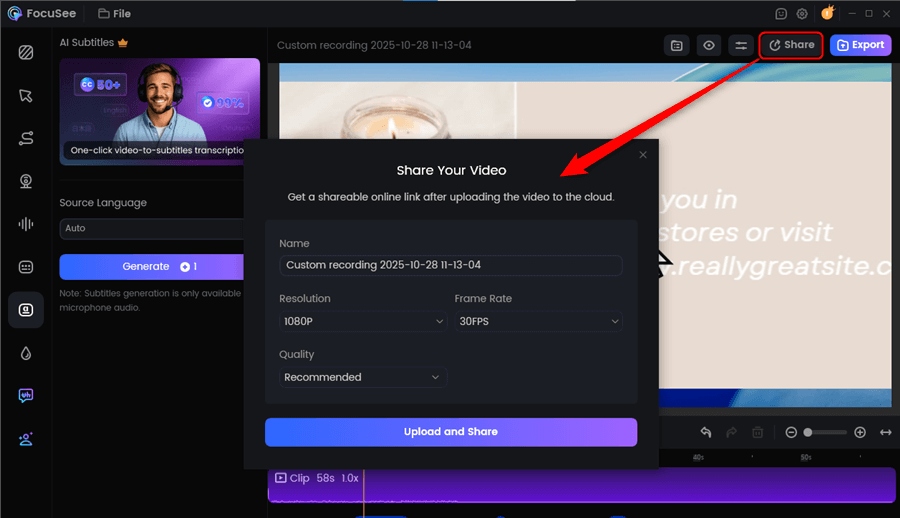The height and width of the screenshot is (518, 900).
Task: Click the timeline zoom slider handle
Action: pyautogui.click(x=808, y=432)
